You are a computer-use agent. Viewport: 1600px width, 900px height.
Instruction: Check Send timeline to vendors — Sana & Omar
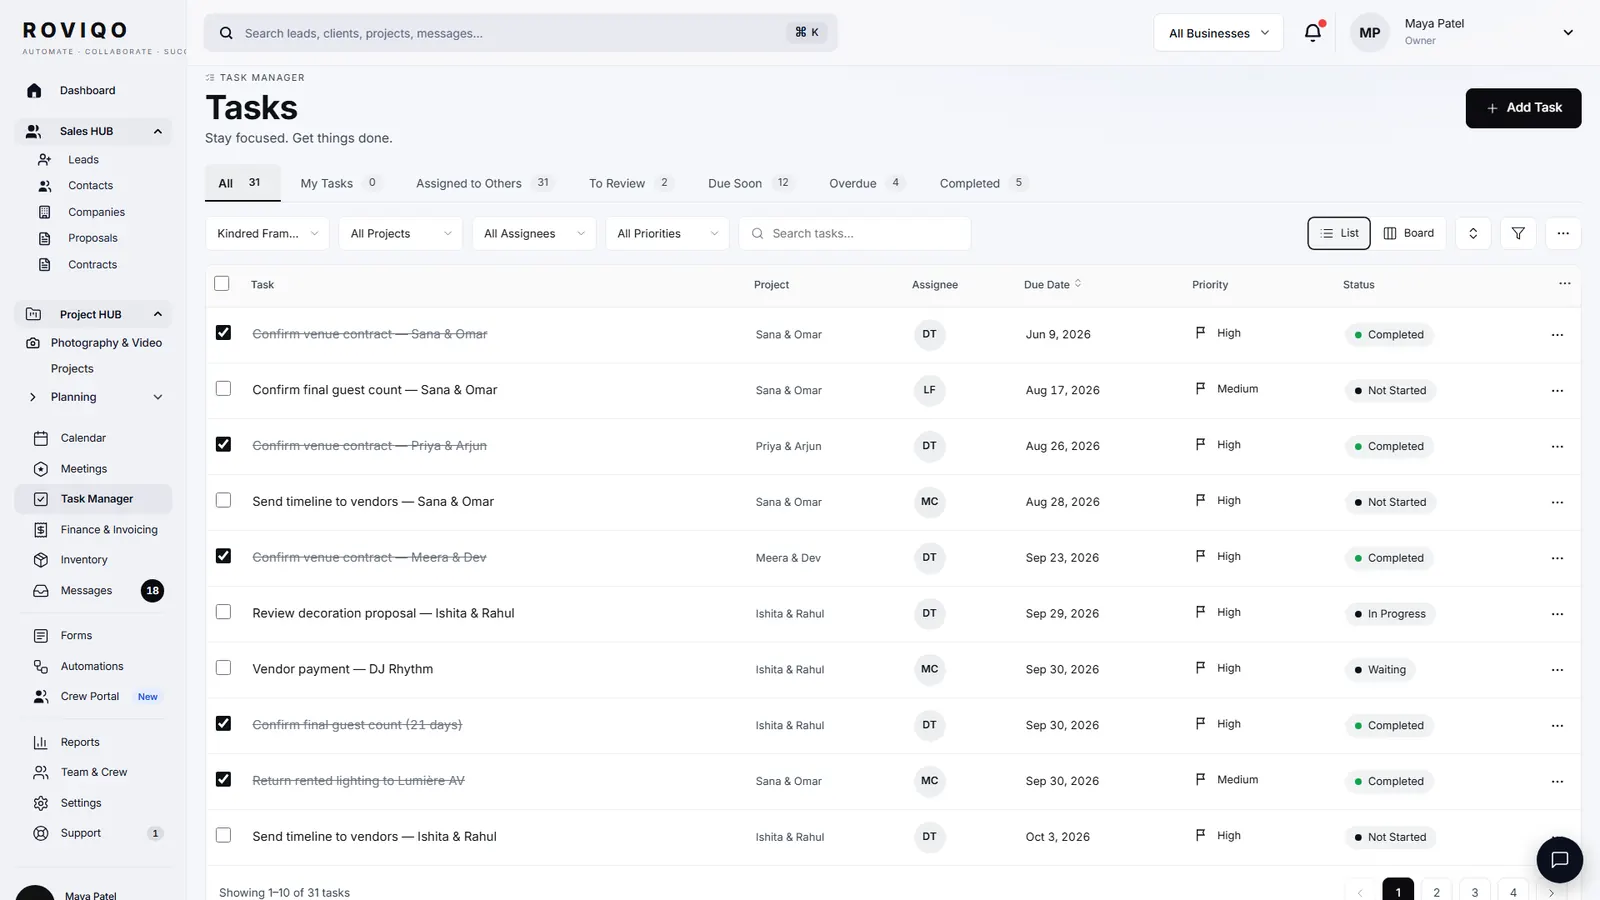223,501
